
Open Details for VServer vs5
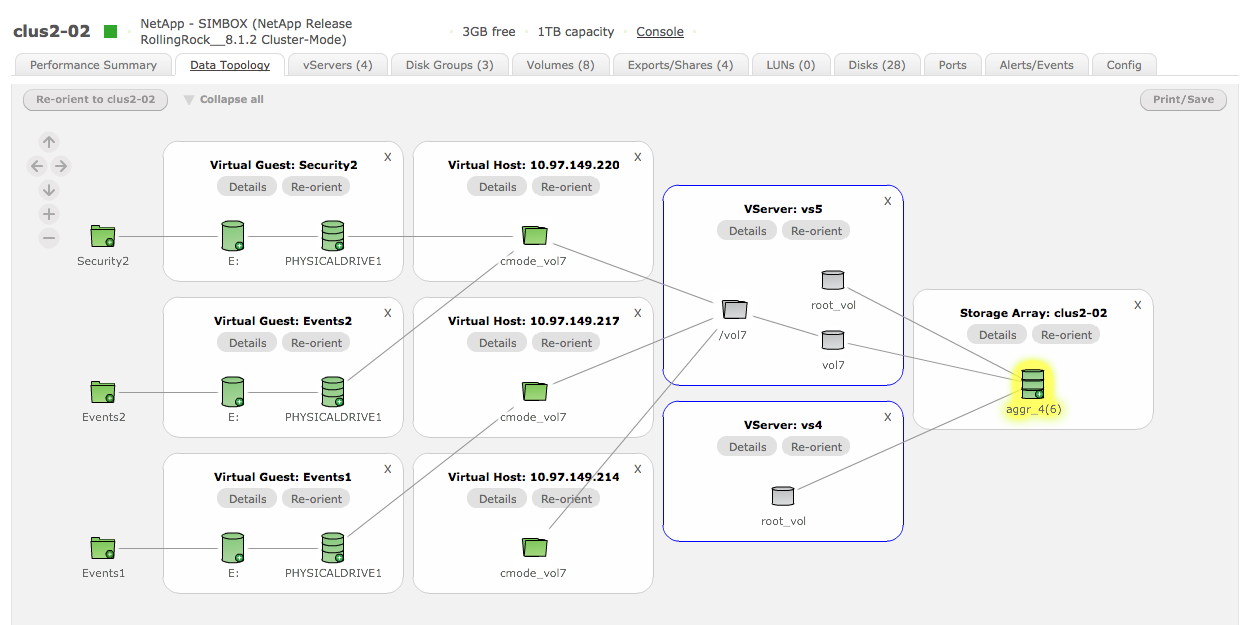pyautogui.click(x=747, y=231)
